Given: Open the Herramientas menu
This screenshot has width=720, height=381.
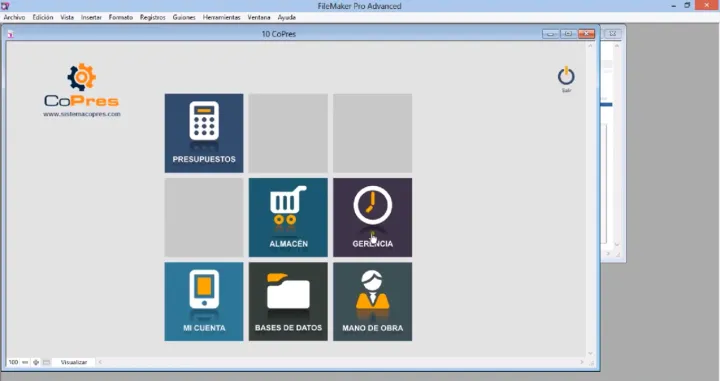Looking at the screenshot, I should tap(221, 17).
